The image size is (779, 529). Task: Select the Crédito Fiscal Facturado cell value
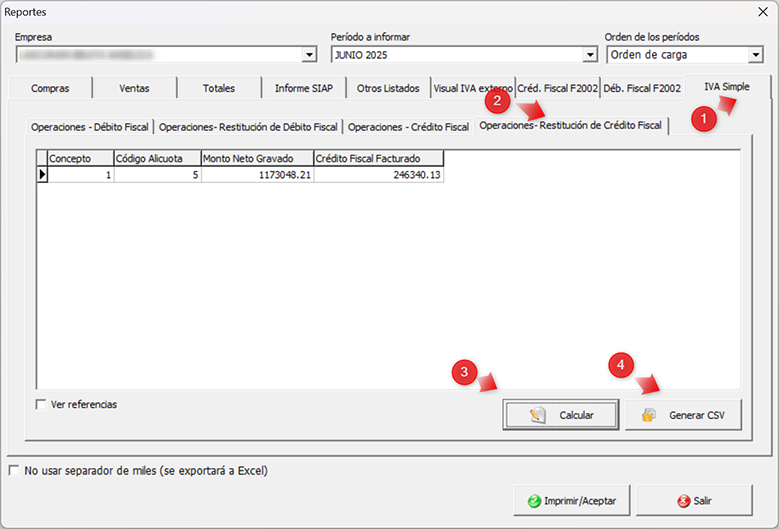[x=378, y=174]
